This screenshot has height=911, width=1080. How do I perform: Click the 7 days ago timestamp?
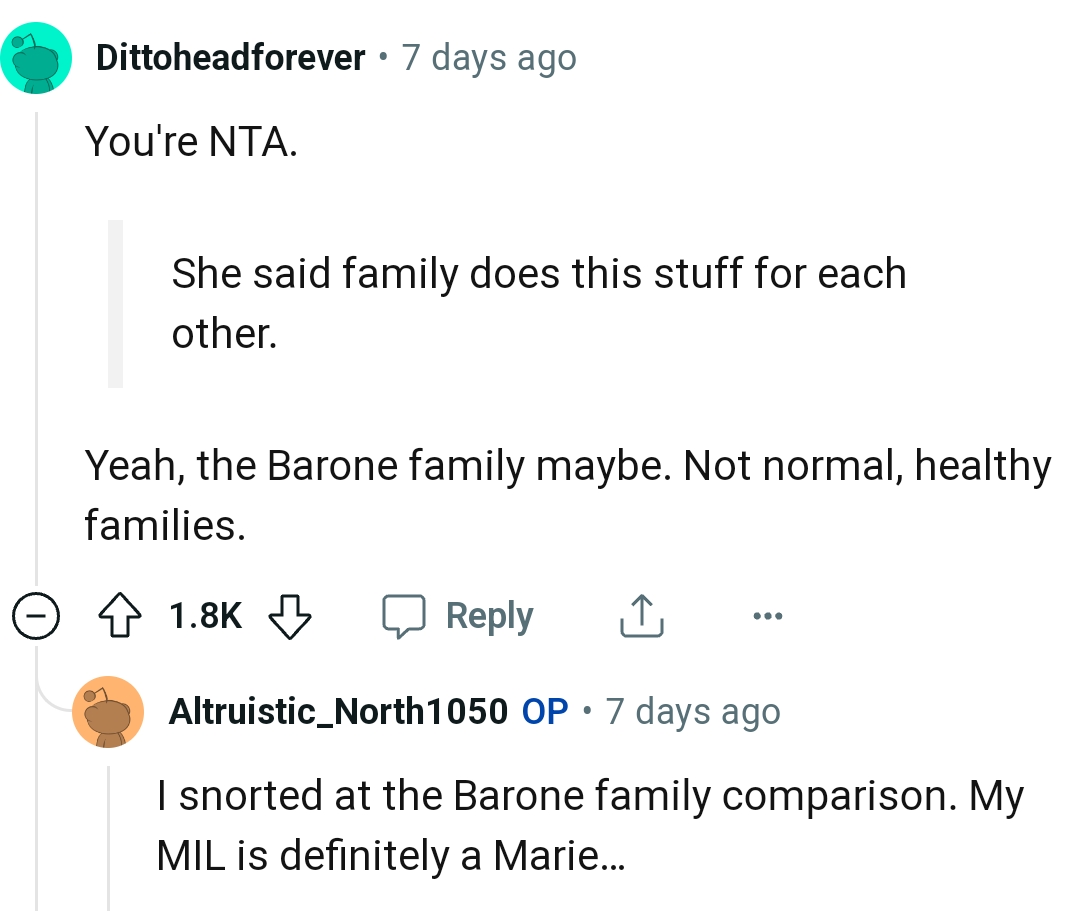pyautogui.click(x=489, y=57)
